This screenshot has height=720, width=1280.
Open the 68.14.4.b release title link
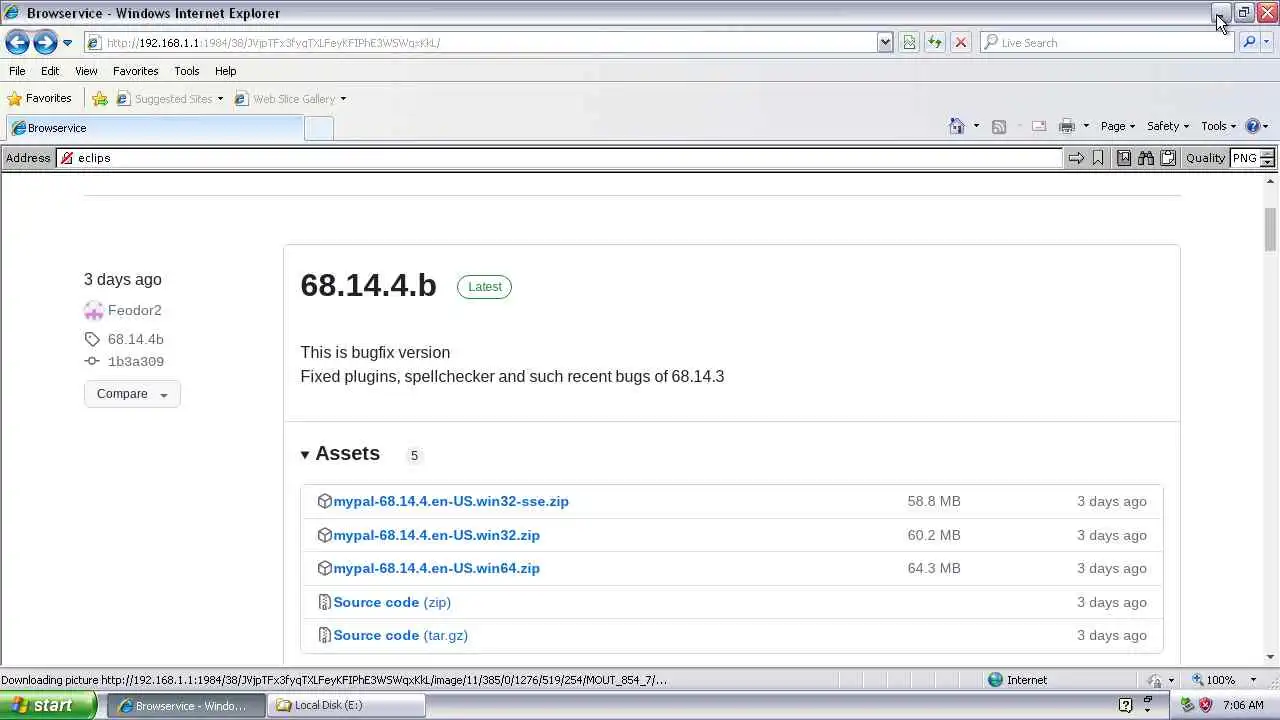pos(368,285)
